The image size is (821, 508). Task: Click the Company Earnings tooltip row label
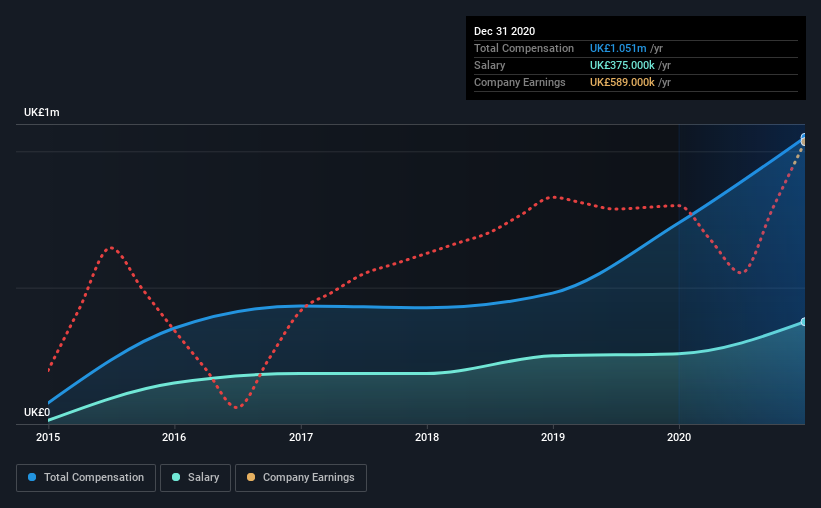[x=520, y=83]
